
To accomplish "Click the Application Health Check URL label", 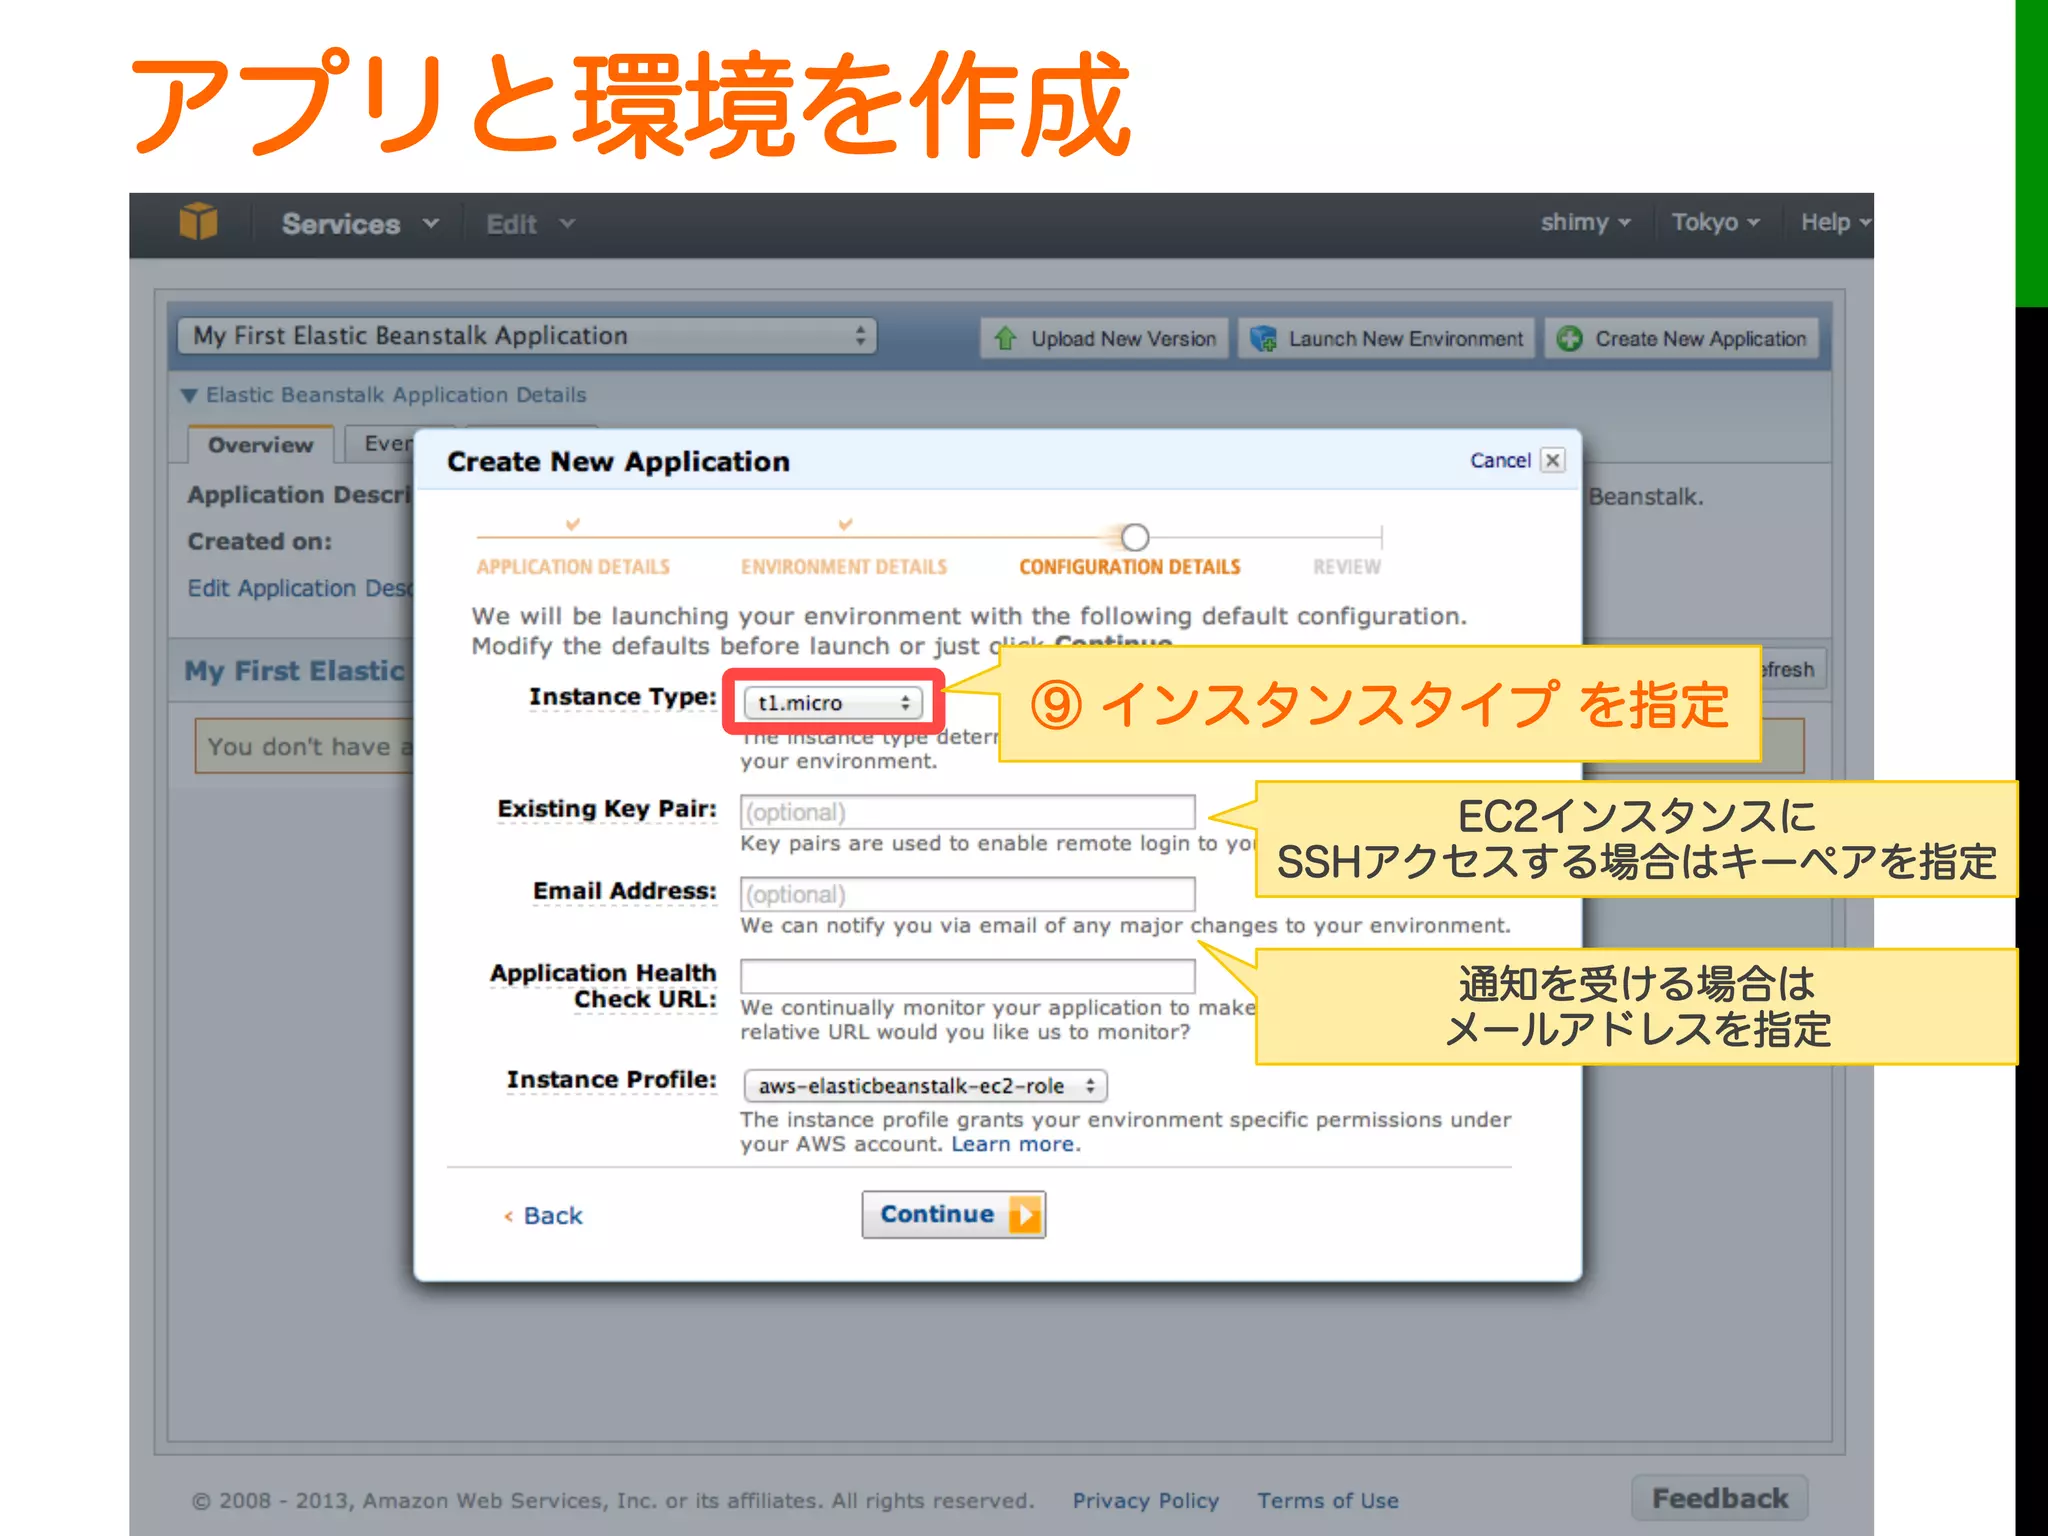I will pos(603,986).
